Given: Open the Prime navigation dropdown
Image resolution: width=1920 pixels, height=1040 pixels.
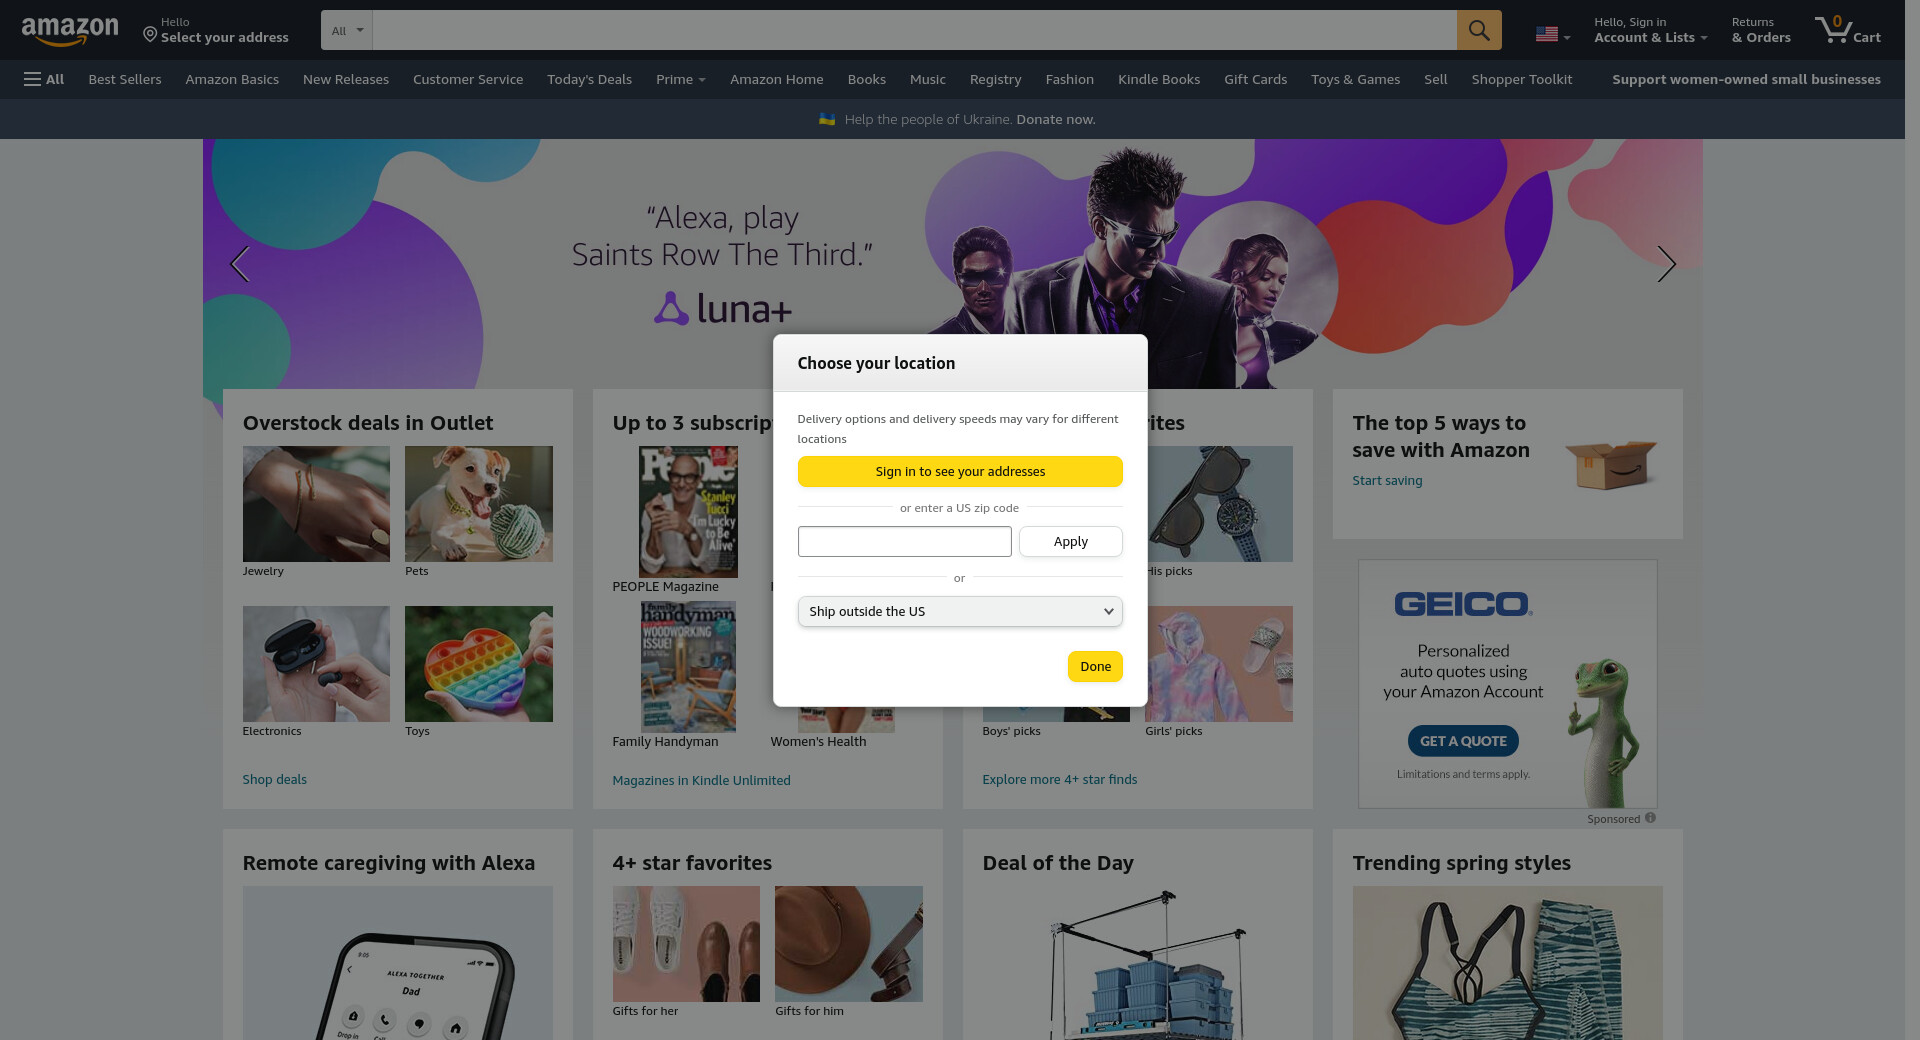Looking at the screenshot, I should click(680, 79).
